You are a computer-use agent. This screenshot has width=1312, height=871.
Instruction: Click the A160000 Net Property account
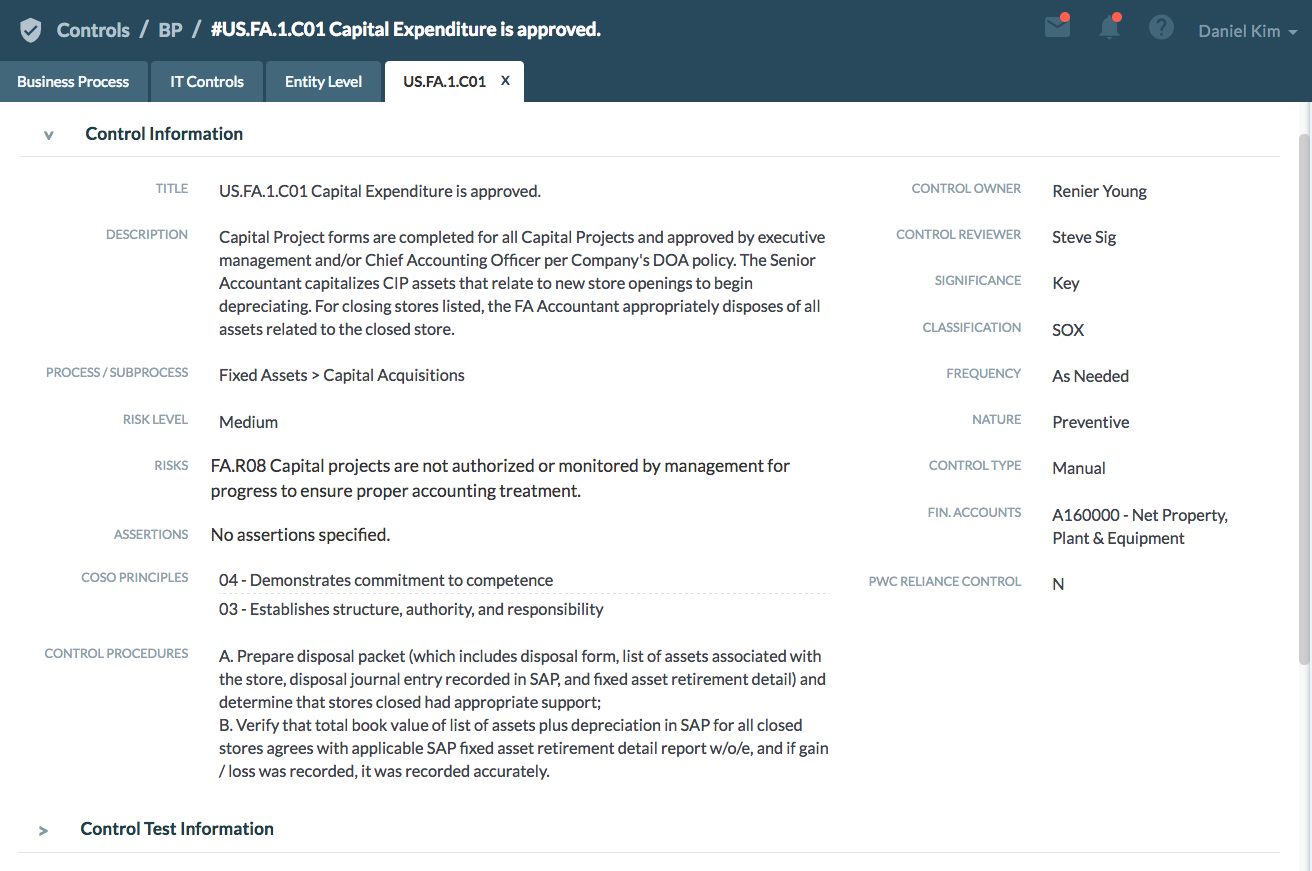(x=1140, y=527)
